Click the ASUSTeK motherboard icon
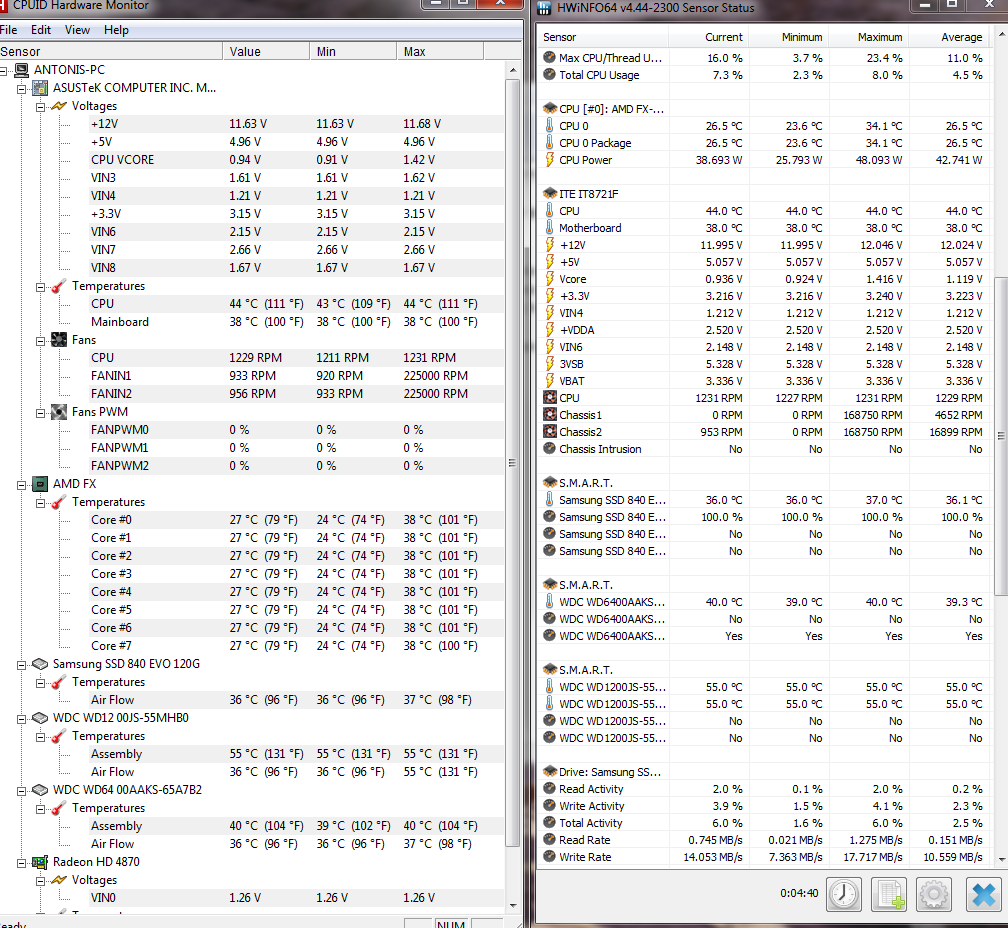The width and height of the screenshot is (1008, 928). click(x=40, y=87)
